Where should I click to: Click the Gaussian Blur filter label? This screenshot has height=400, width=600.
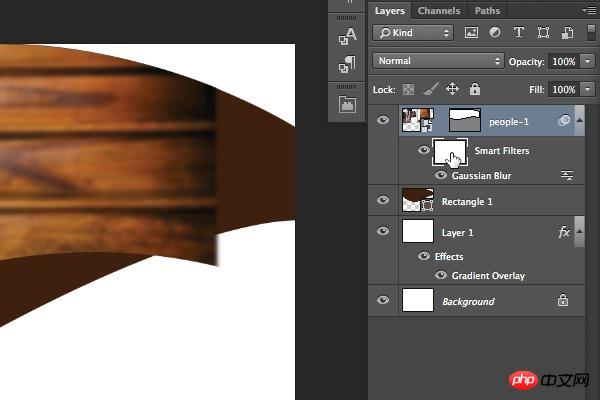coord(481,176)
